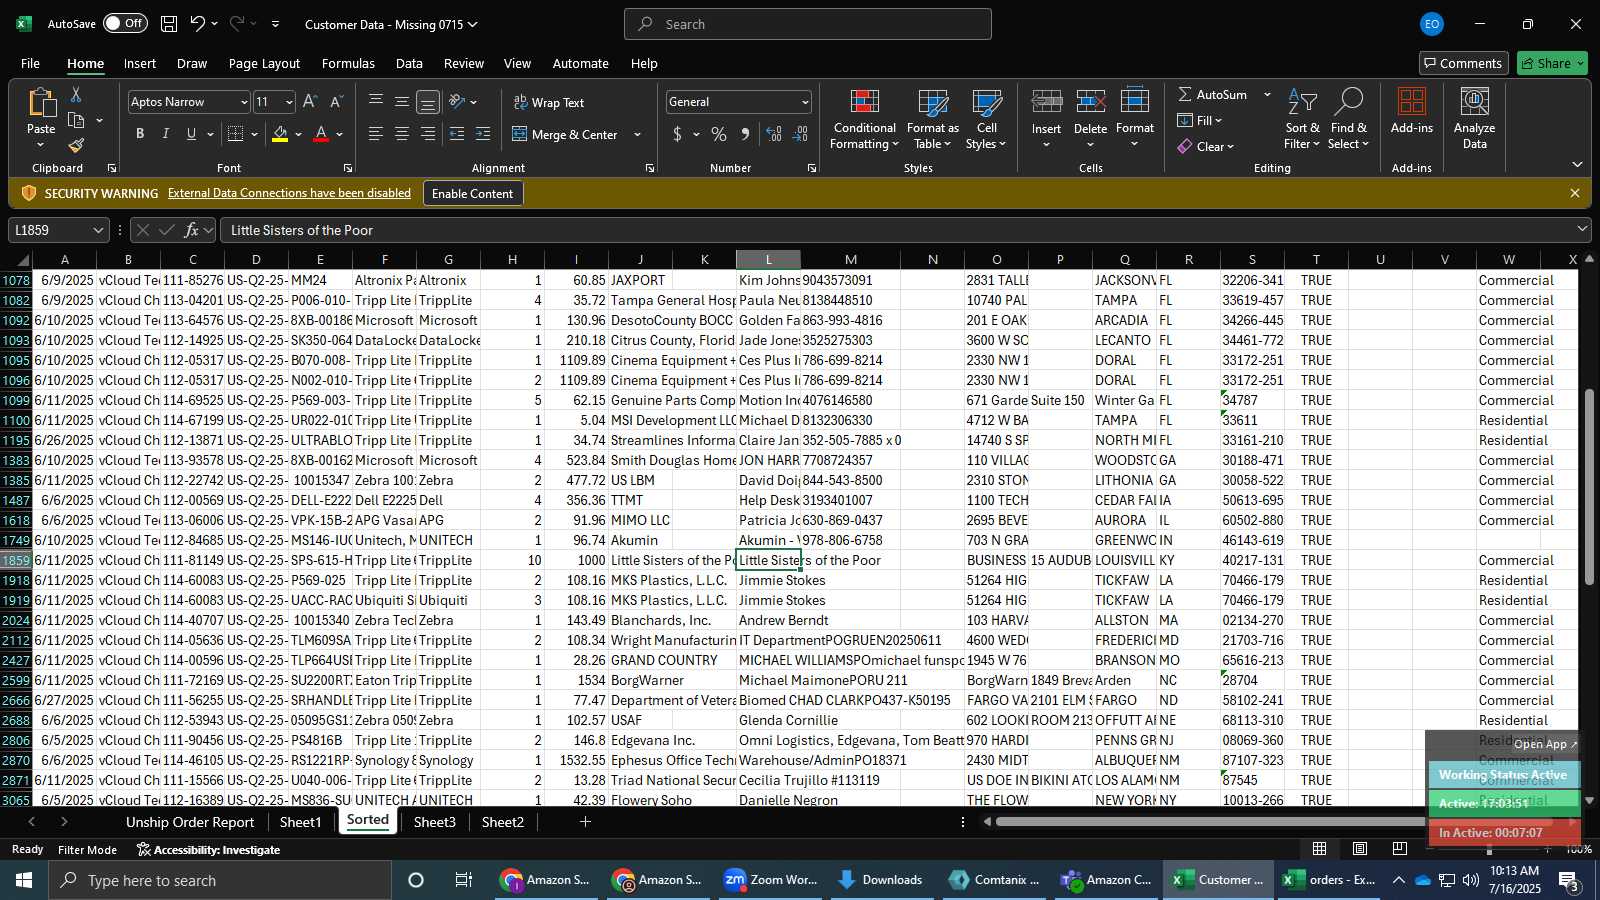Apply the red font color
The height and width of the screenshot is (900, 1600).
coord(321,134)
